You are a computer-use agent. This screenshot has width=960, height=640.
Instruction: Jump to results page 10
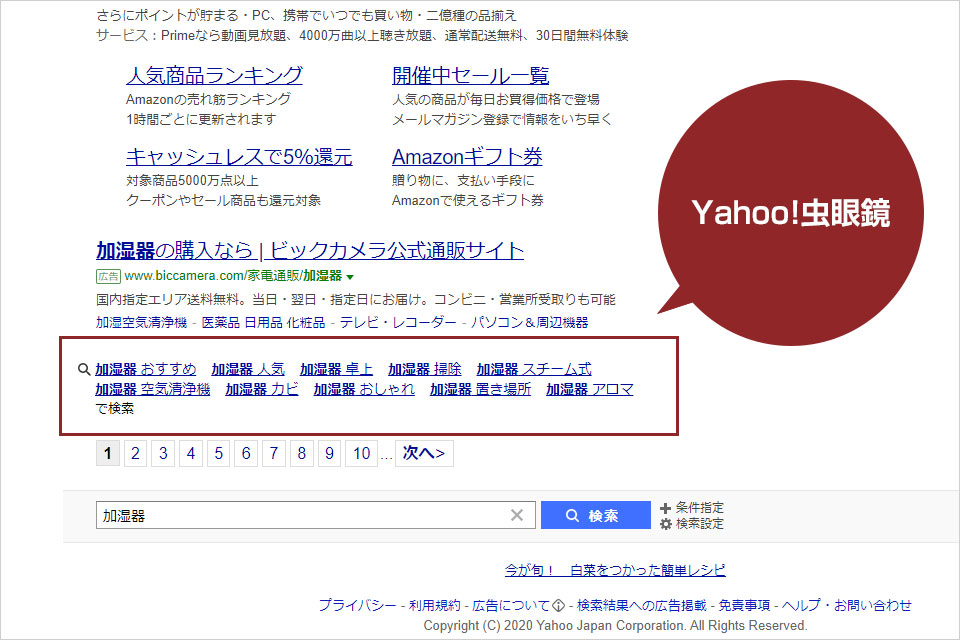[x=362, y=453]
